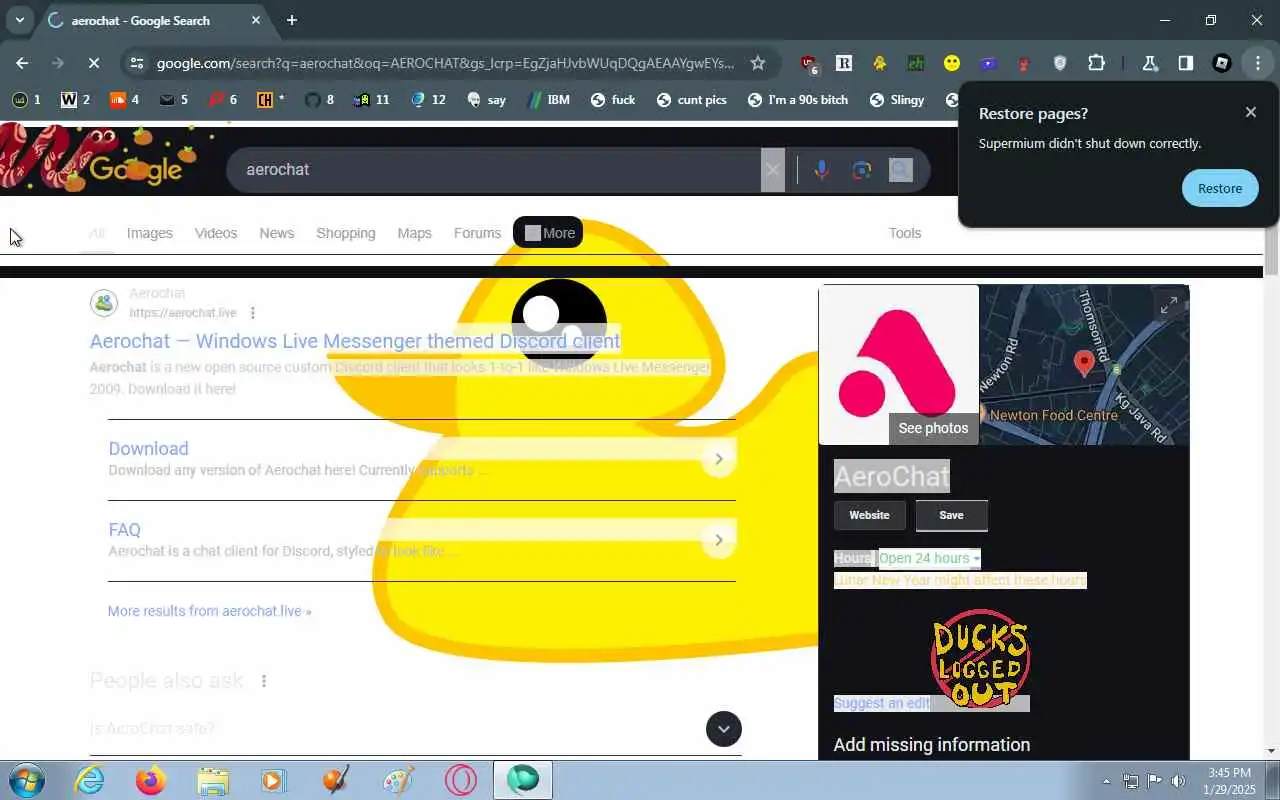Go back using the browser back arrow

click(x=22, y=63)
